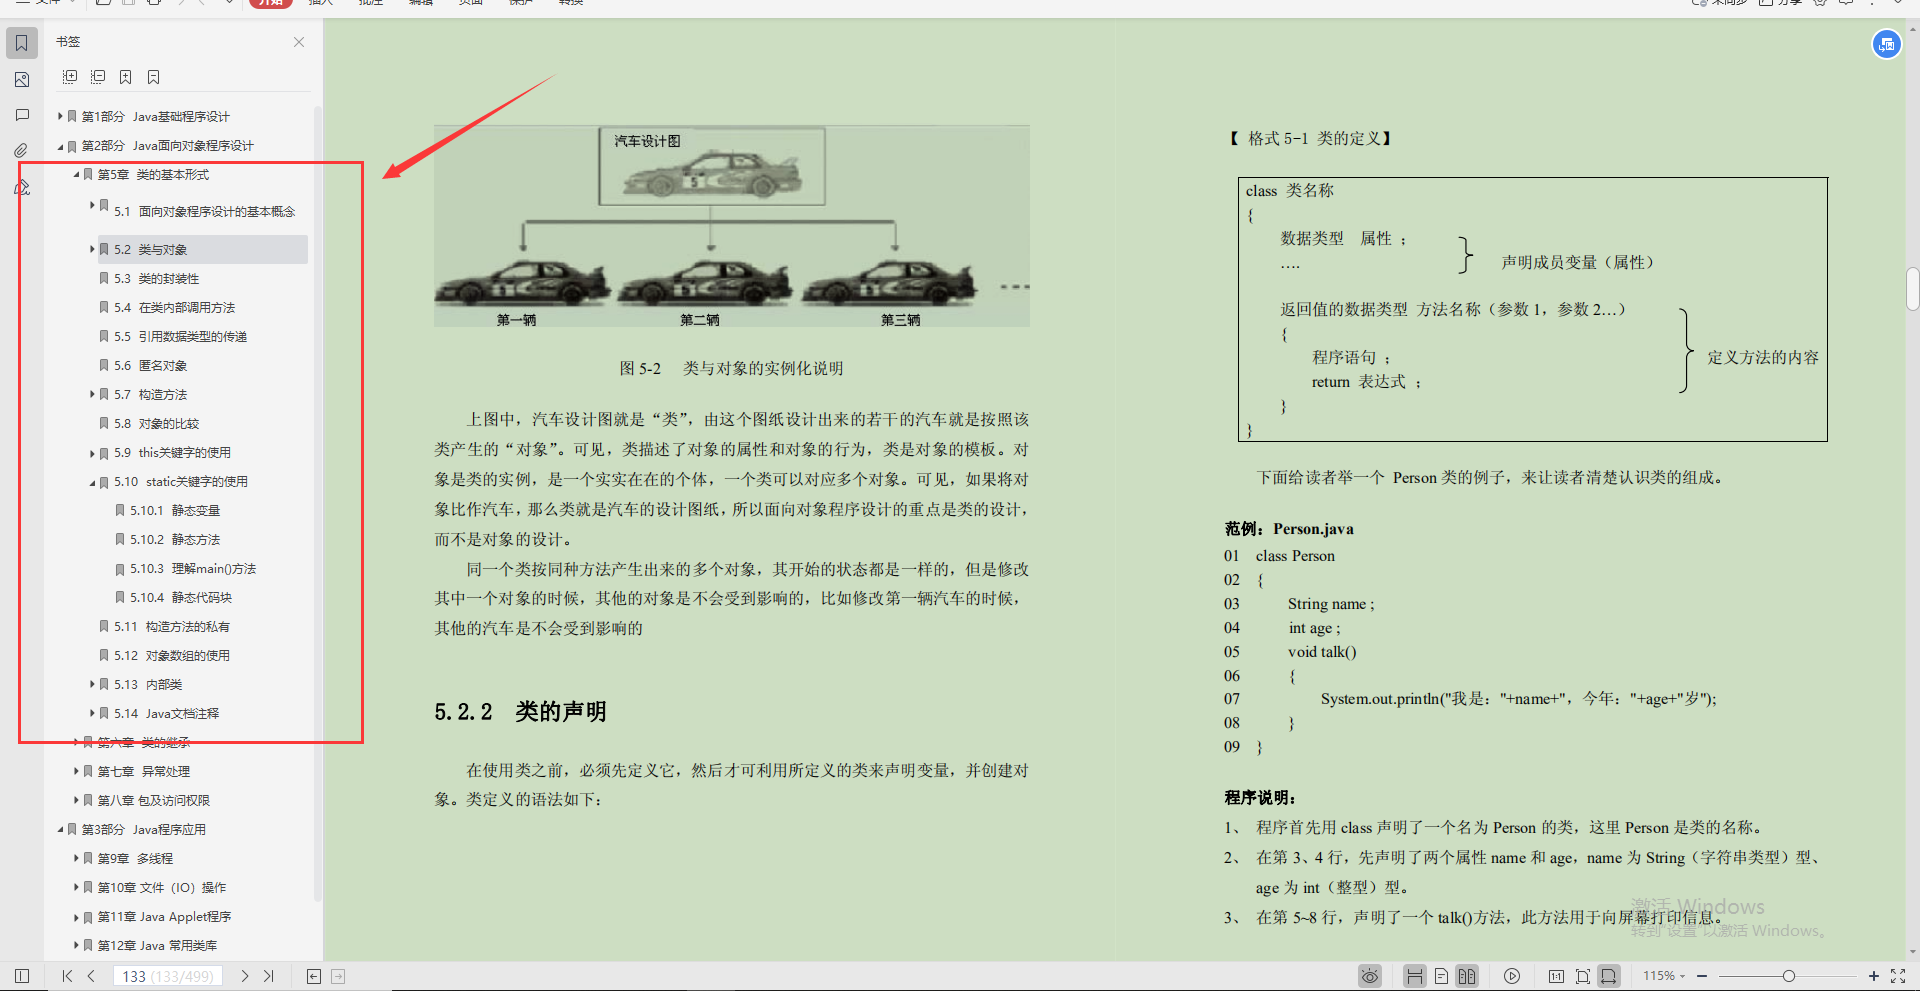This screenshot has height=991, width=1920.
Task: Toggle continuous scrolling mode
Action: 1414,976
